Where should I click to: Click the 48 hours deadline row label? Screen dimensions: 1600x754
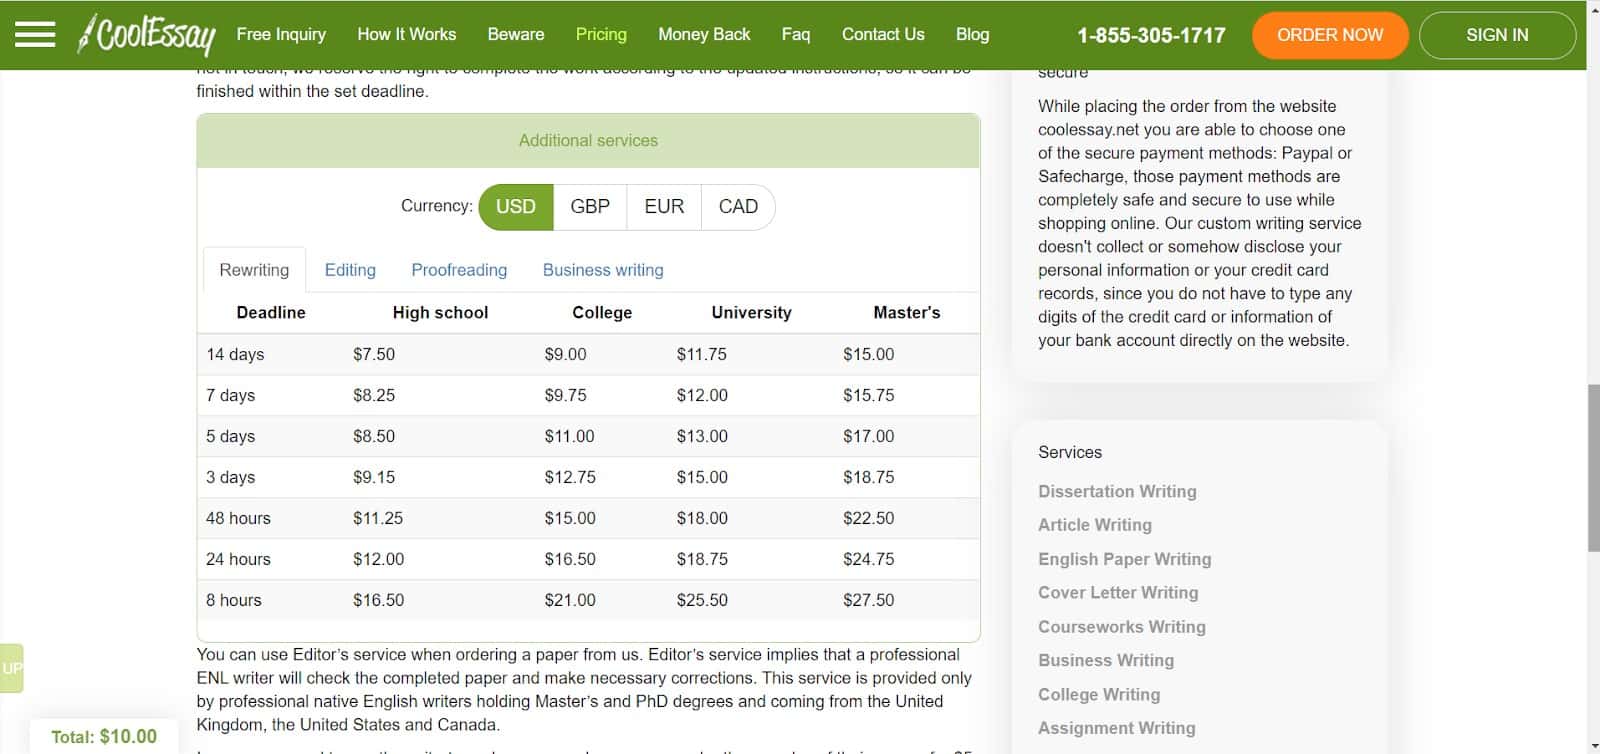click(x=238, y=519)
